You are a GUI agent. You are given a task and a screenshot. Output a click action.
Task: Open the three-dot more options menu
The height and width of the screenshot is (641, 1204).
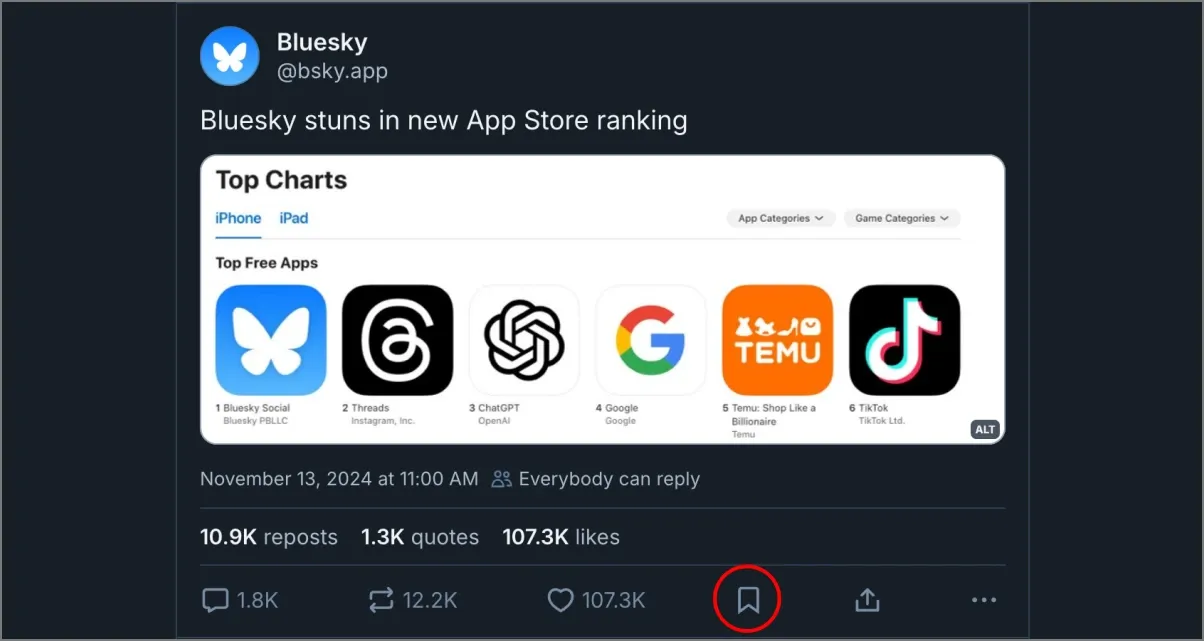[x=984, y=600]
